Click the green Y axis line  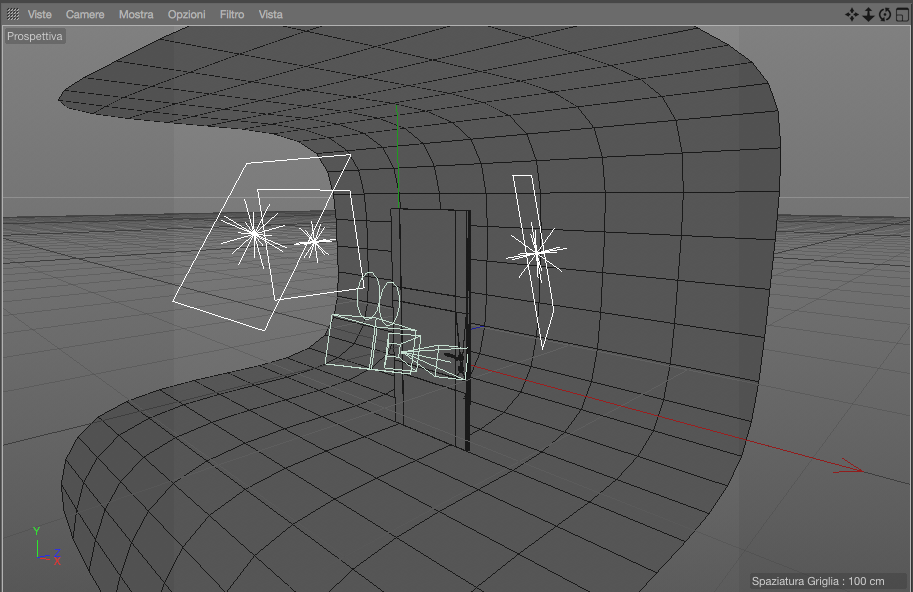(398, 156)
